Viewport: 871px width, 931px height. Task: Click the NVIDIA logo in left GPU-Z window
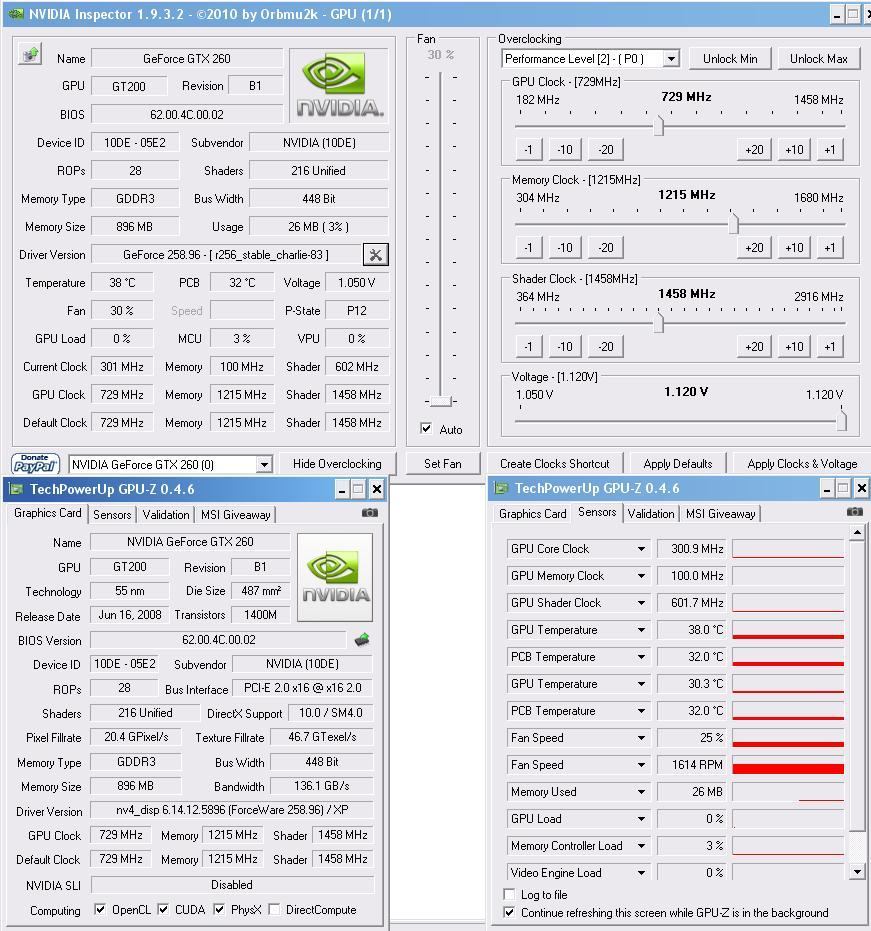click(335, 577)
